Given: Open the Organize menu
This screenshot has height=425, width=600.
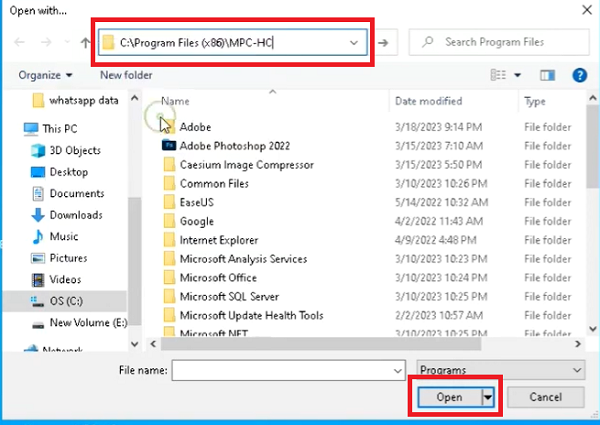Looking at the screenshot, I should coord(45,75).
